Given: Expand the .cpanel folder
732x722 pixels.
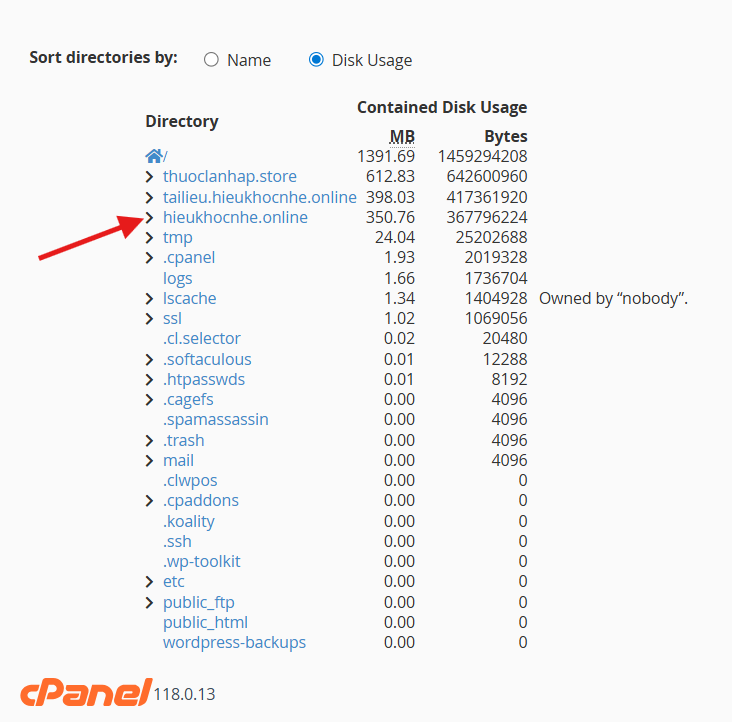Looking at the screenshot, I should (x=149, y=258).
